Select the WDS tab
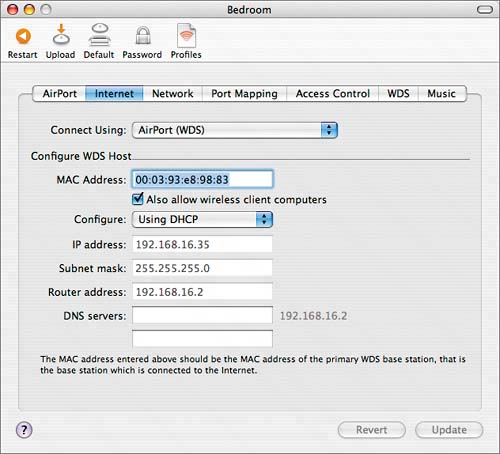The height and width of the screenshot is (454, 500). point(398,94)
